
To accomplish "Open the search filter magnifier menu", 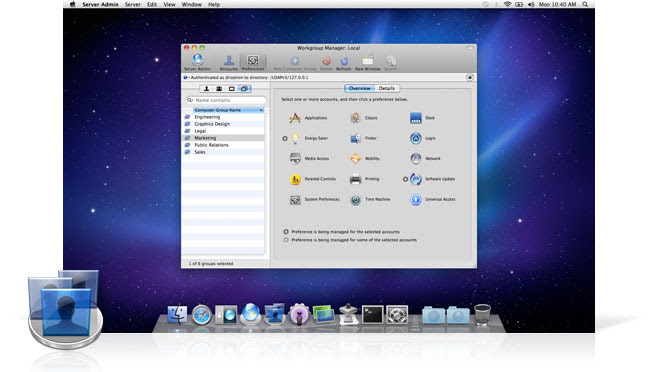I will (x=190, y=100).
